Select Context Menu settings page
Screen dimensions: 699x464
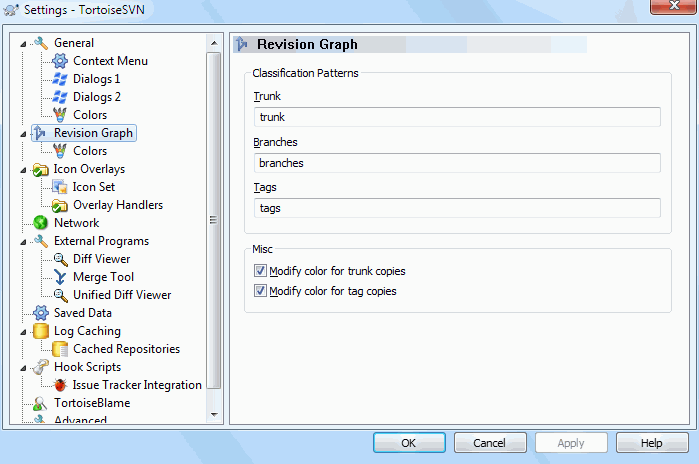(x=110, y=61)
